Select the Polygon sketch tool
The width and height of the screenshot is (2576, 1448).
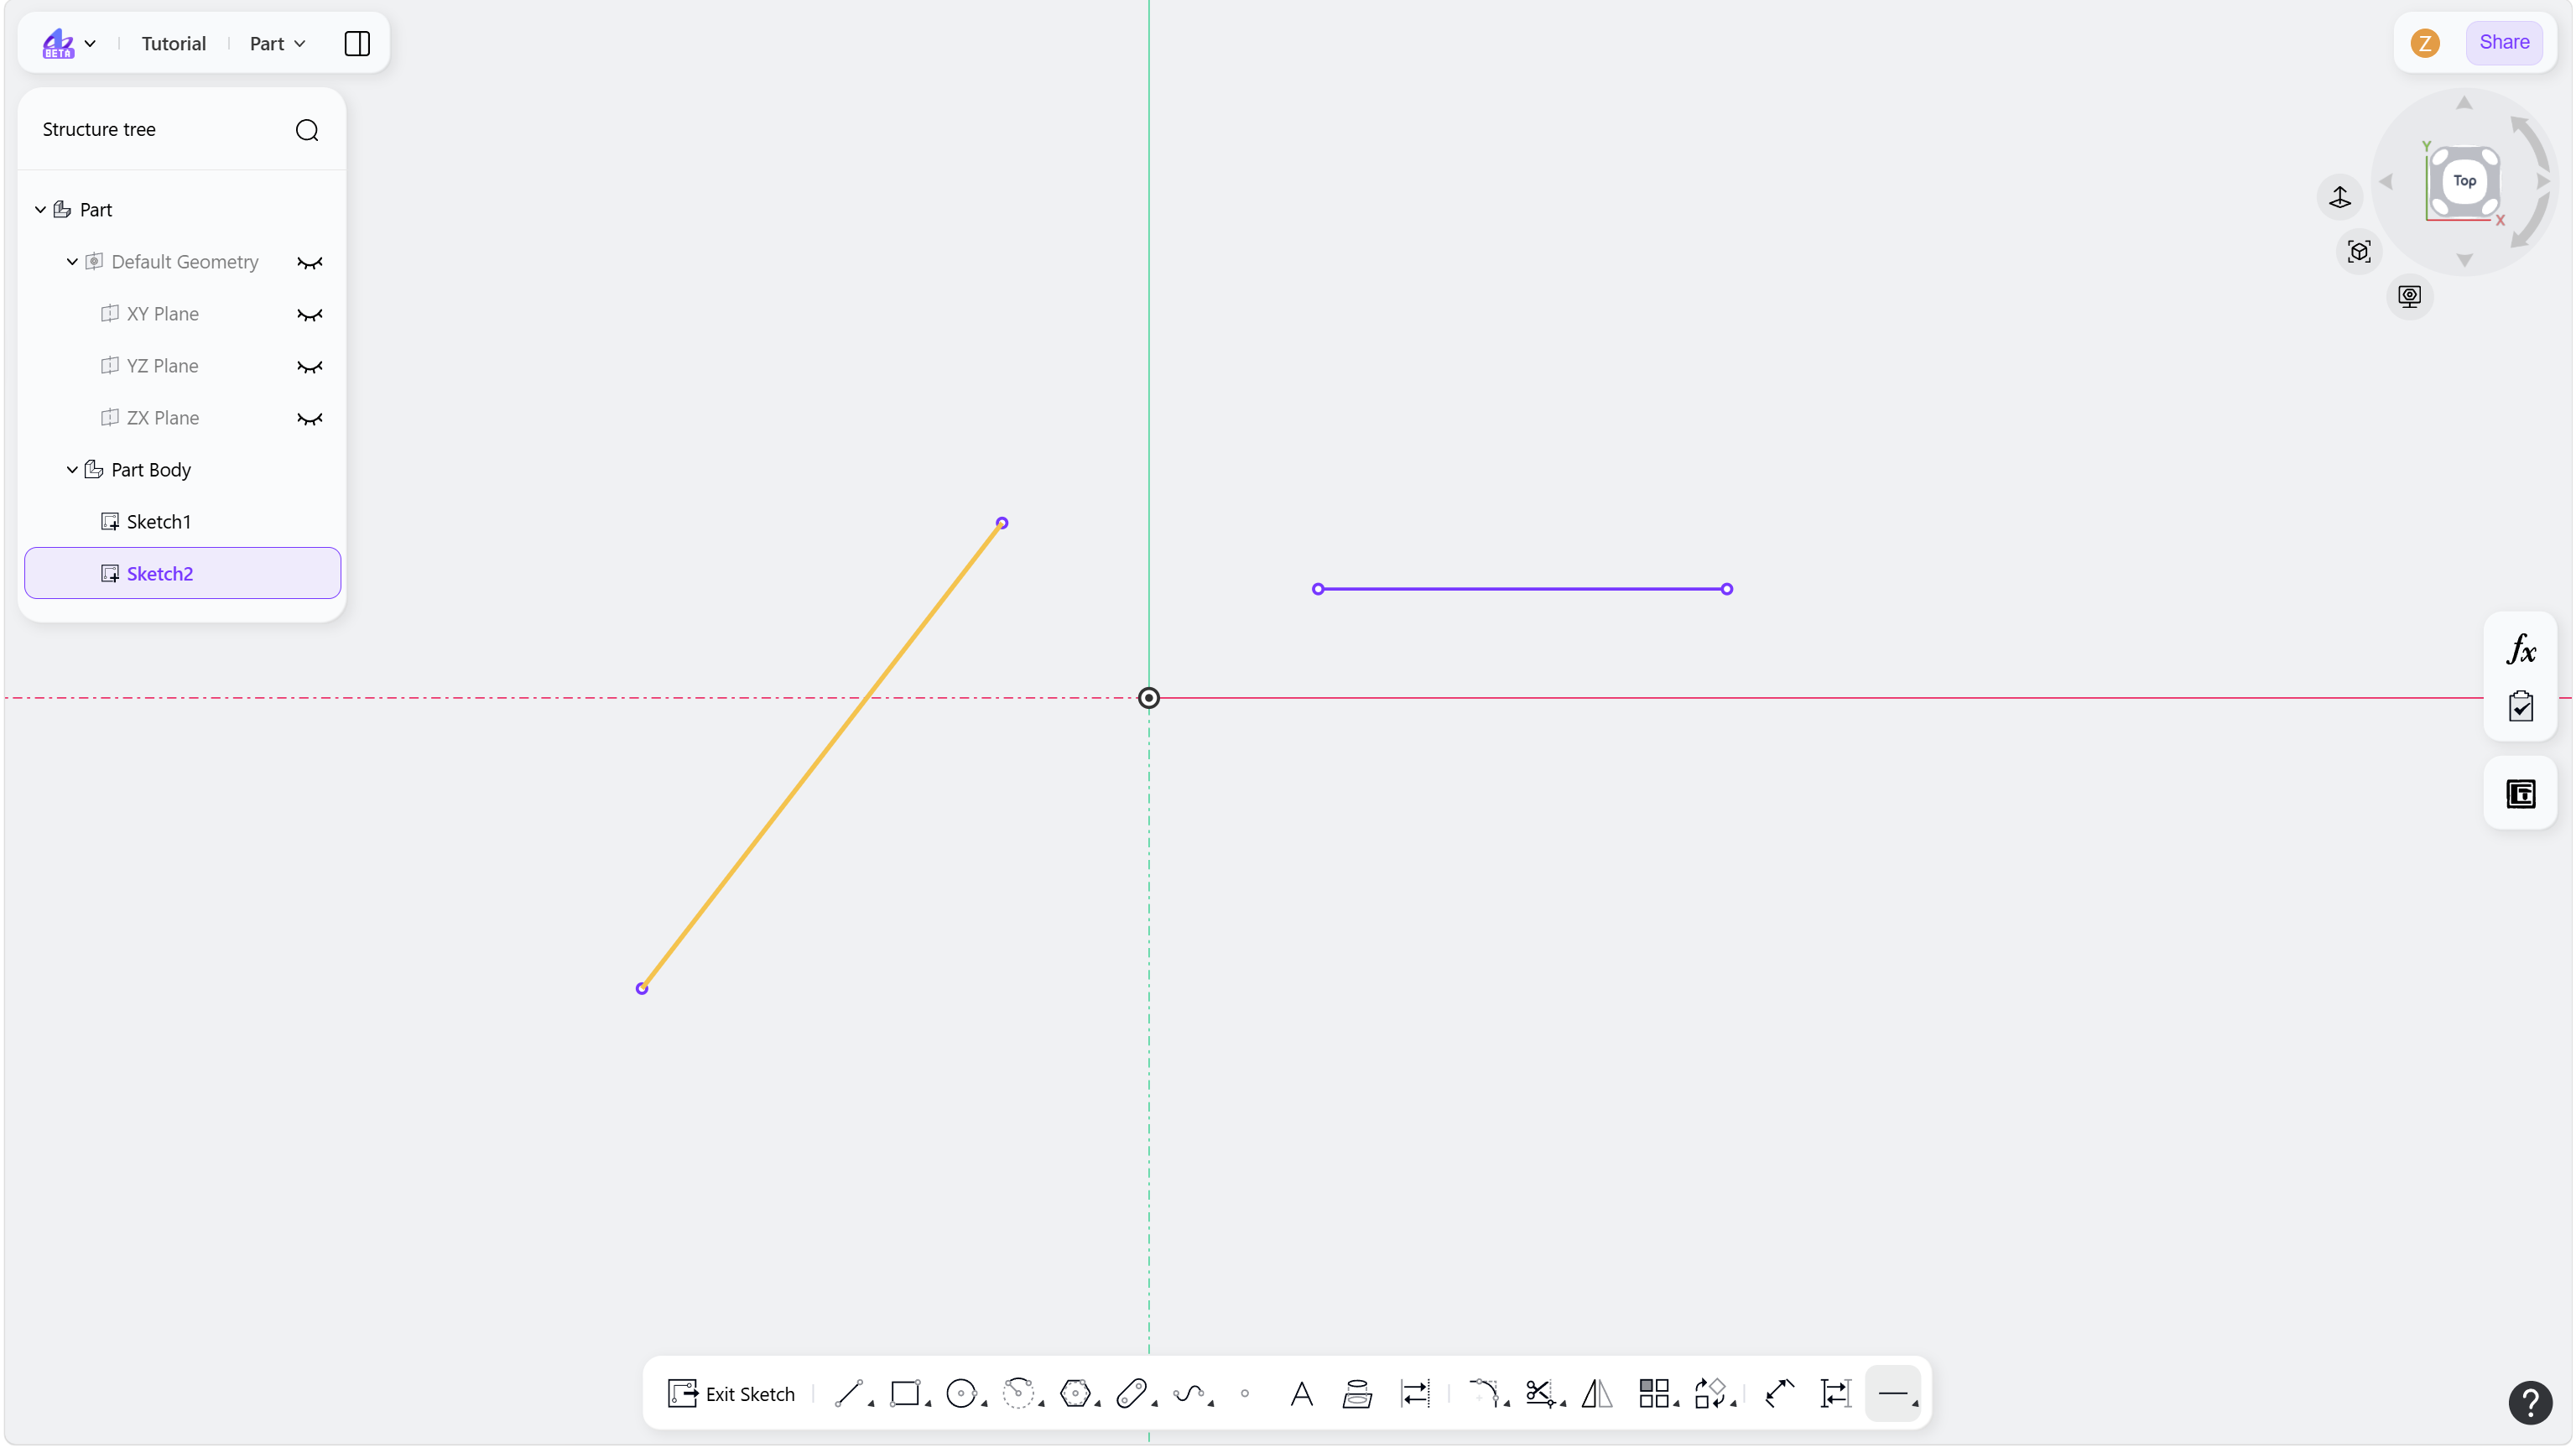click(x=1075, y=1393)
